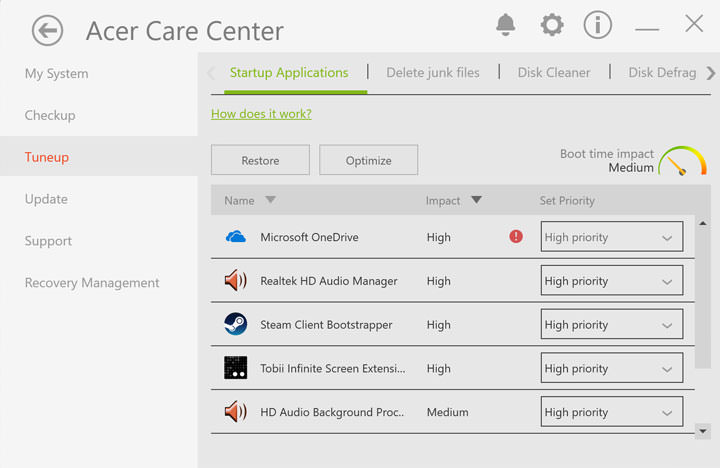This screenshot has width=720, height=468.
Task: Open the 'How does it work?' link
Action: (261, 114)
